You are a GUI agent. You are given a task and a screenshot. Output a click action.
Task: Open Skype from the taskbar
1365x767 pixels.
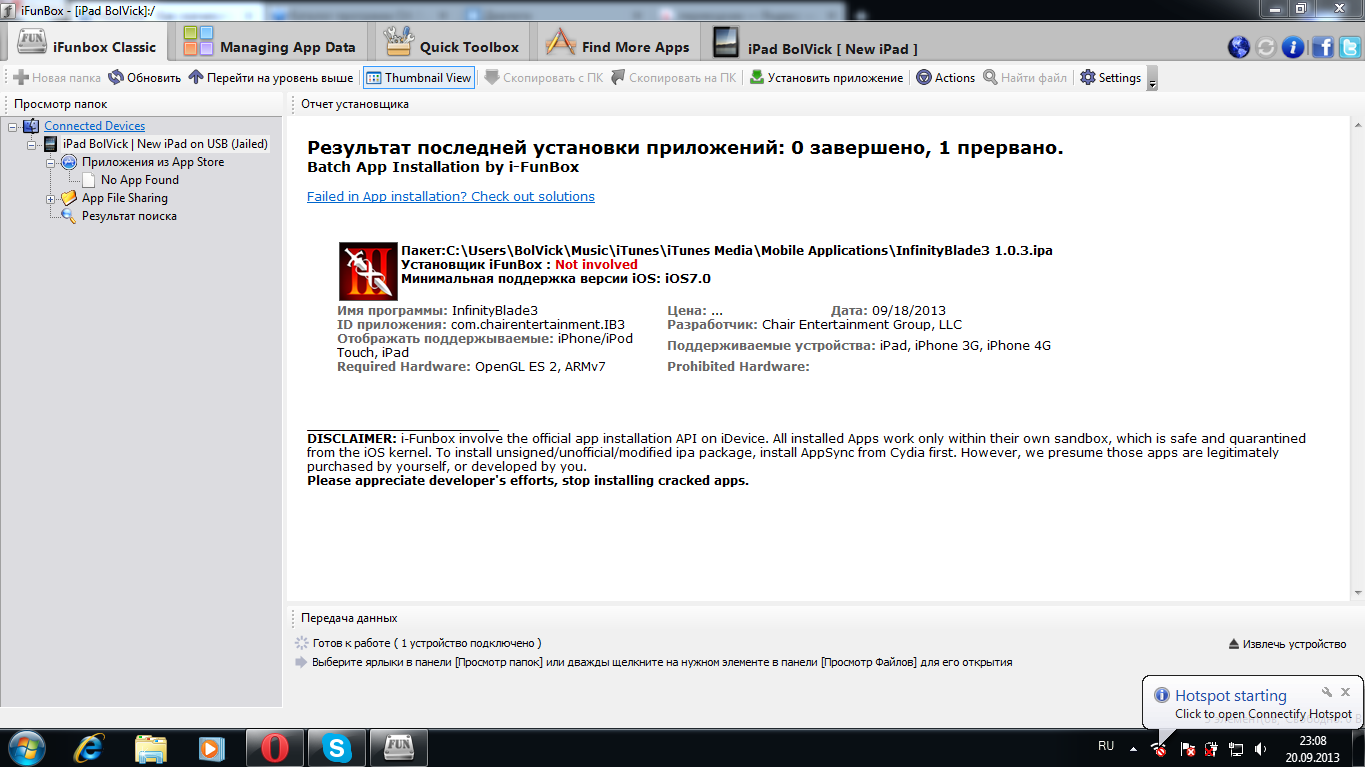(337, 747)
